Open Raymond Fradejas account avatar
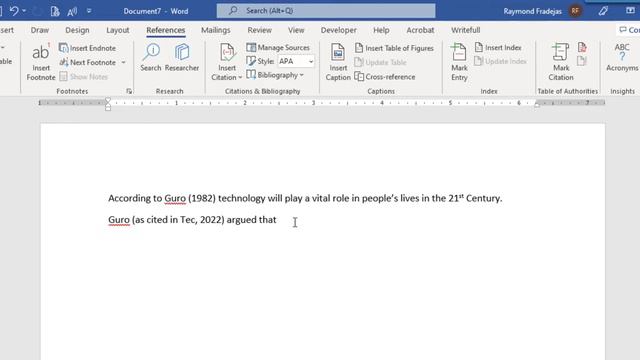Screen dimensions: 640x360 (x=576, y=11)
